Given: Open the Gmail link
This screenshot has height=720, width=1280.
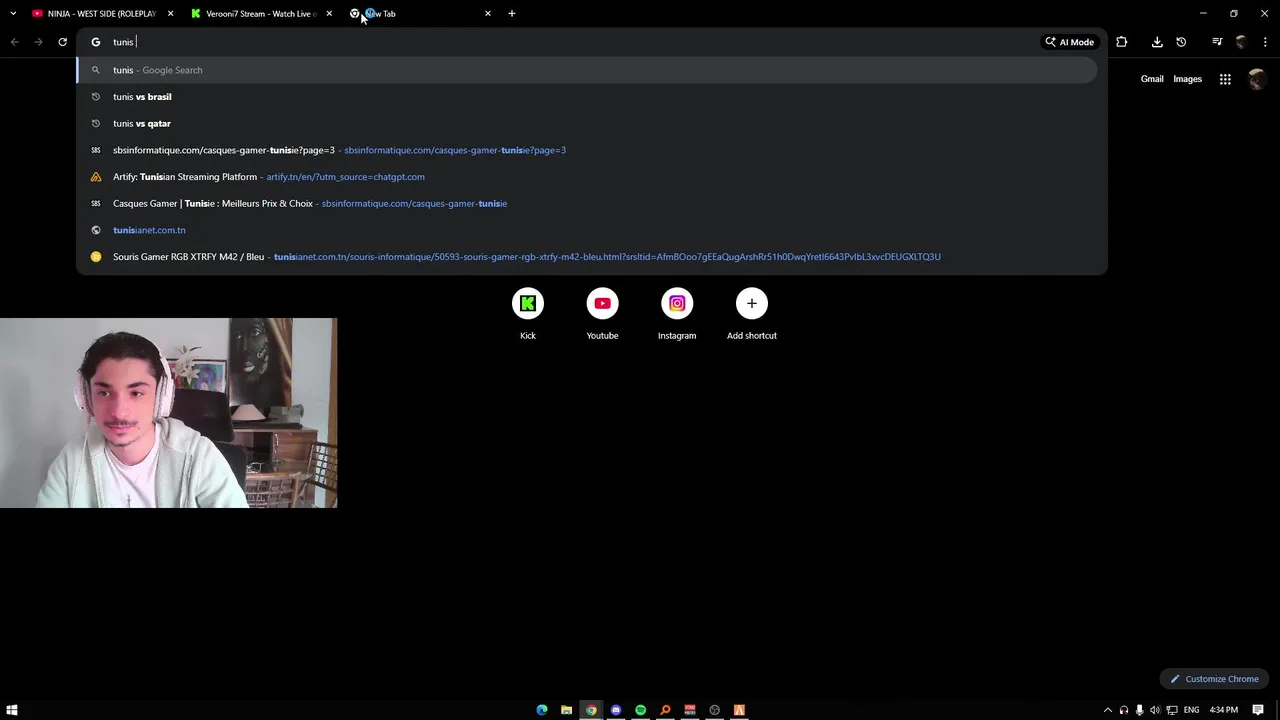Looking at the screenshot, I should coord(1152,79).
